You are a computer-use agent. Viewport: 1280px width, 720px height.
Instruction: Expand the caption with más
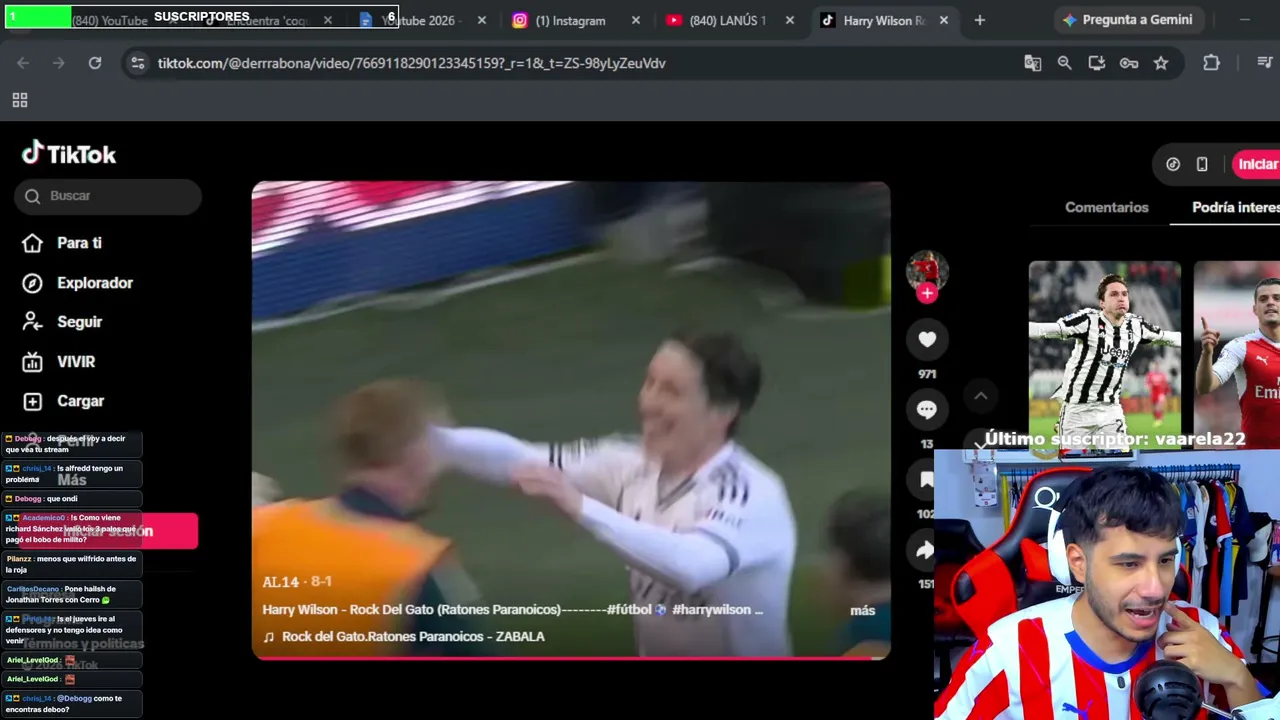(863, 610)
